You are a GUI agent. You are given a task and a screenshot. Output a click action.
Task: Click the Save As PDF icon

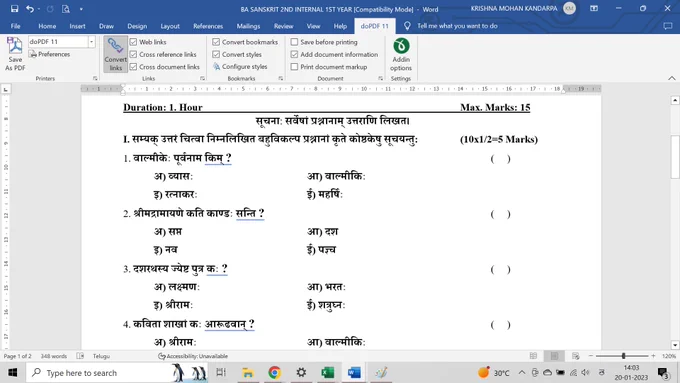[15, 54]
